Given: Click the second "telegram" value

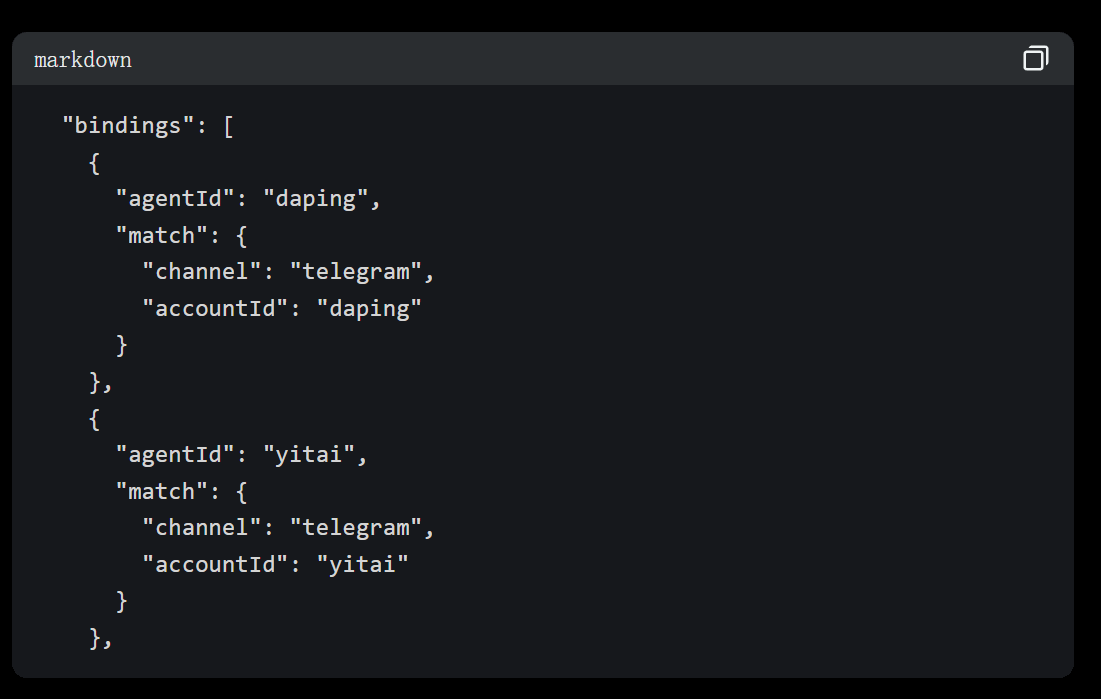Looking at the screenshot, I should (356, 528).
